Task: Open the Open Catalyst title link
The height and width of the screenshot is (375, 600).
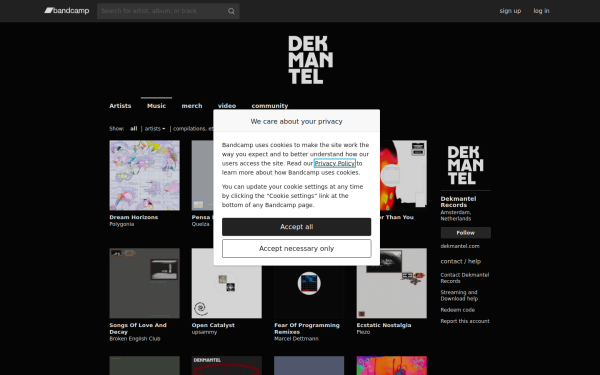Action: 213,325
